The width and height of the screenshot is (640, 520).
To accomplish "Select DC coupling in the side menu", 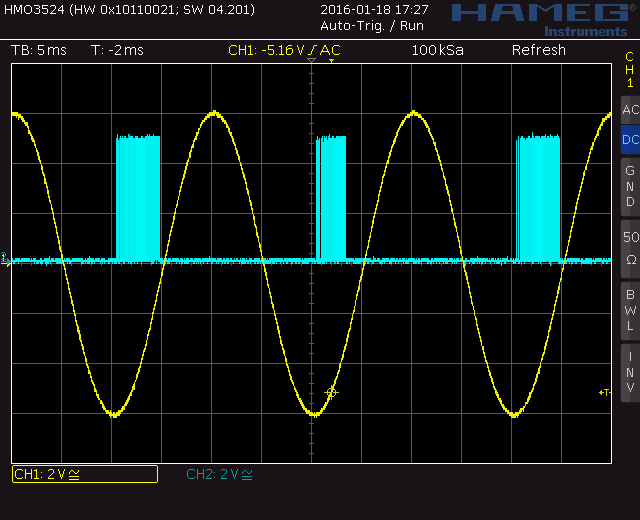I will [x=630, y=140].
